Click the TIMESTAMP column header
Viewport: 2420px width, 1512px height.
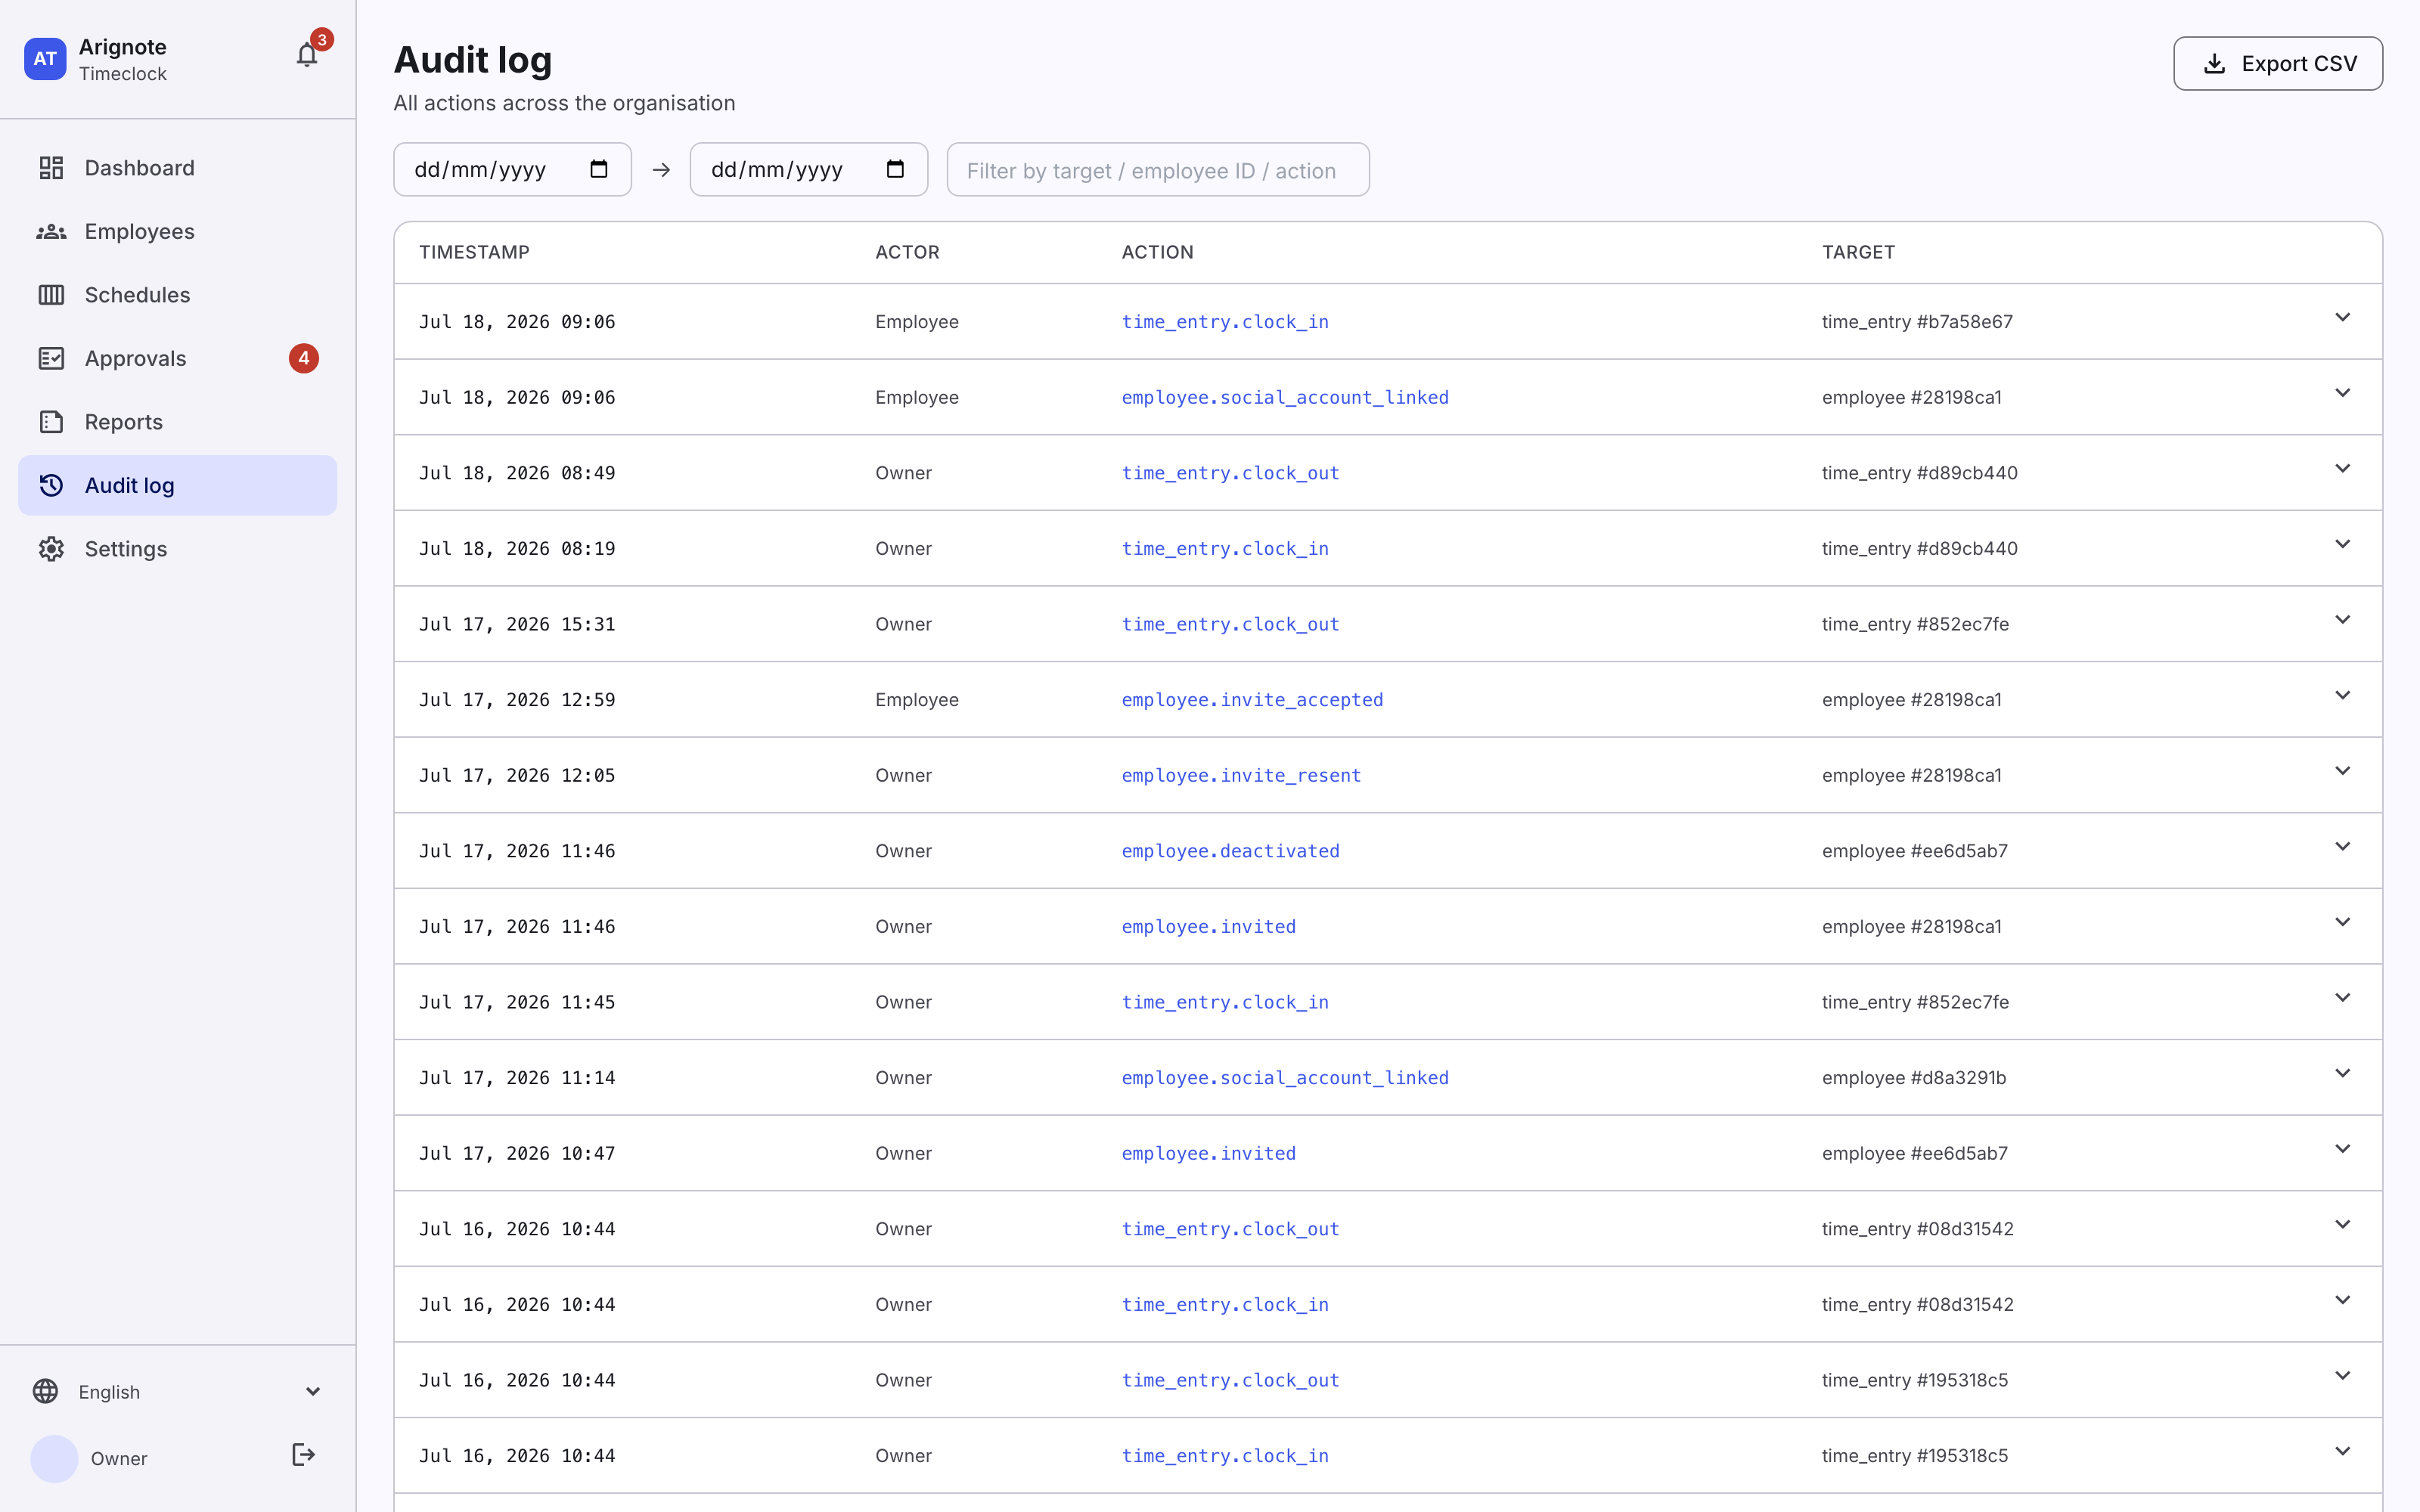click(x=474, y=252)
